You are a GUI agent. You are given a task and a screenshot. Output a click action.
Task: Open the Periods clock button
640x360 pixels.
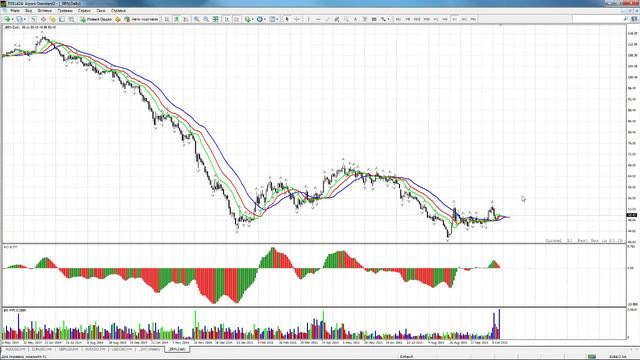pyautogui.click(x=260, y=19)
